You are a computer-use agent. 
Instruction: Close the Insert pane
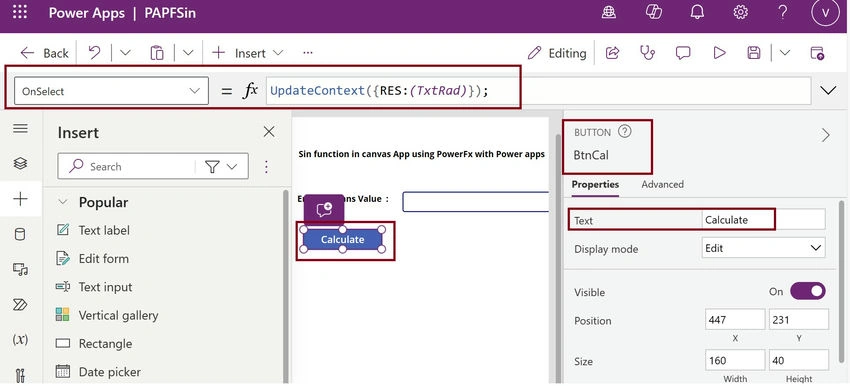[269, 132]
